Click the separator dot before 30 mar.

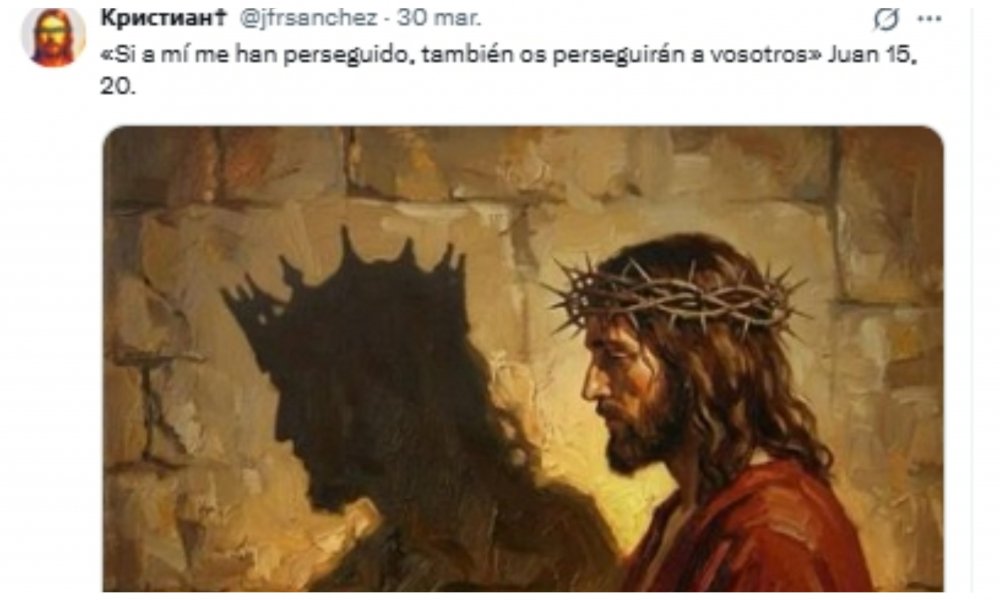tap(387, 19)
